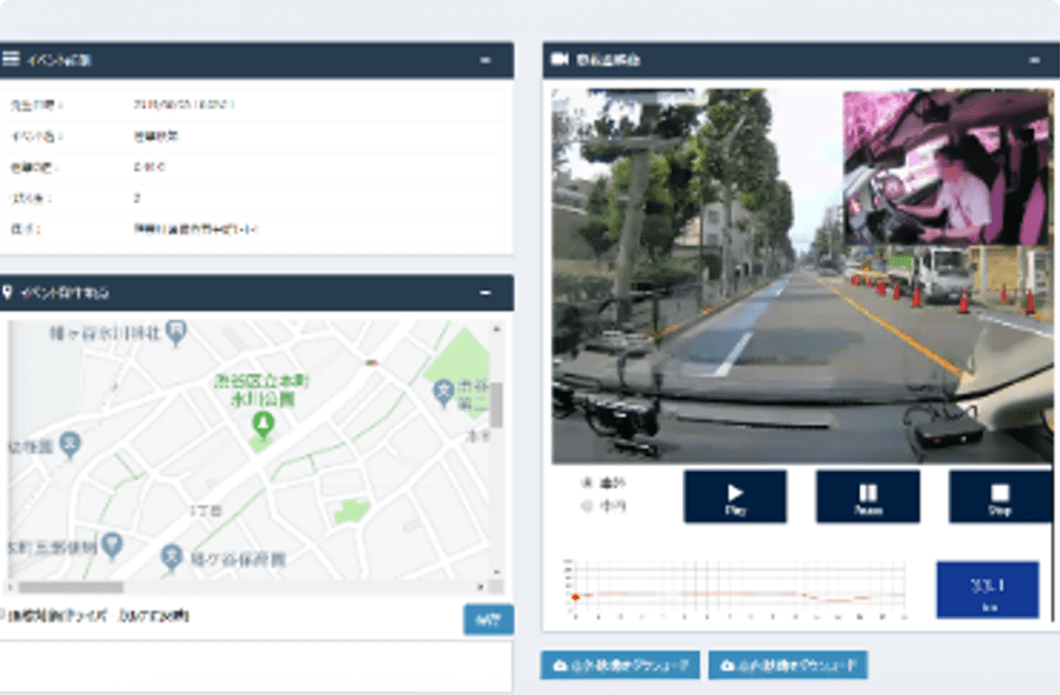Collapse the event location map panel

coord(485,293)
